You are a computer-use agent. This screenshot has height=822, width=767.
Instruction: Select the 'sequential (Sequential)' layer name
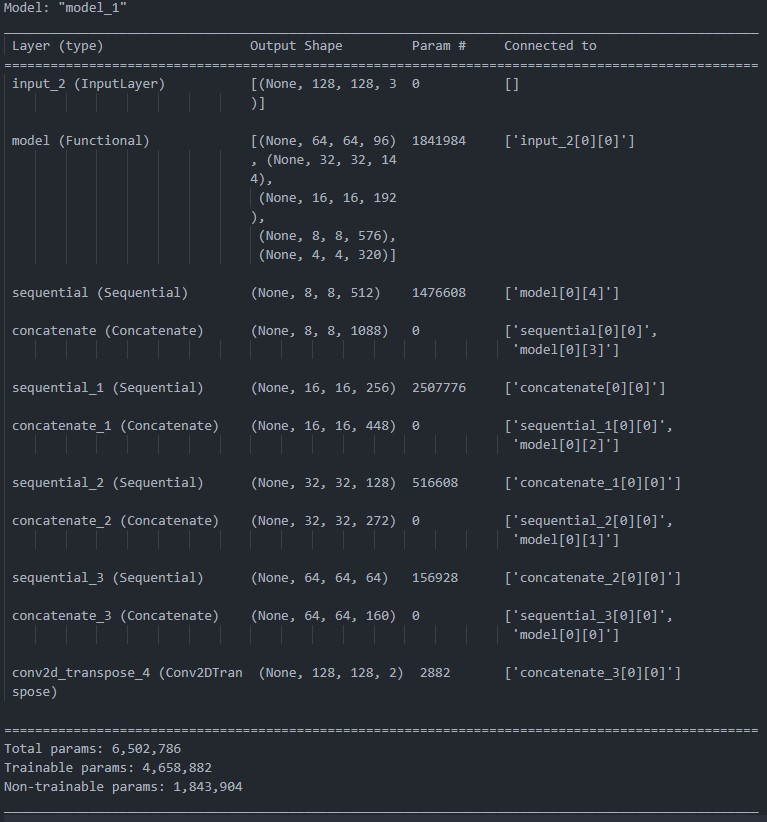(100, 293)
